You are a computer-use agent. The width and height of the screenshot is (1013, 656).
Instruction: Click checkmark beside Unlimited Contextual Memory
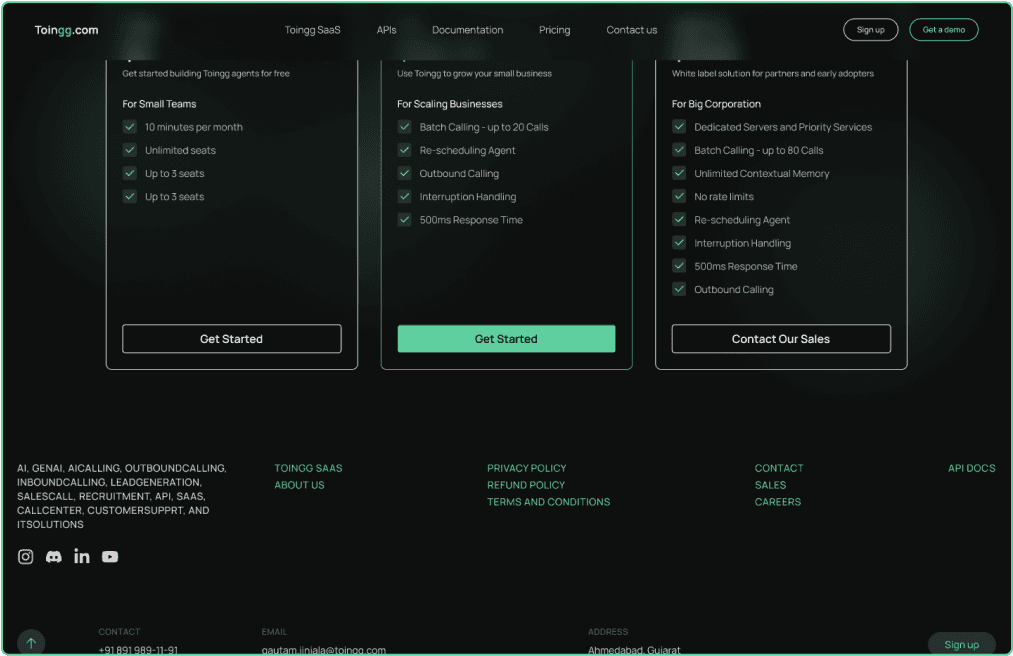click(679, 173)
